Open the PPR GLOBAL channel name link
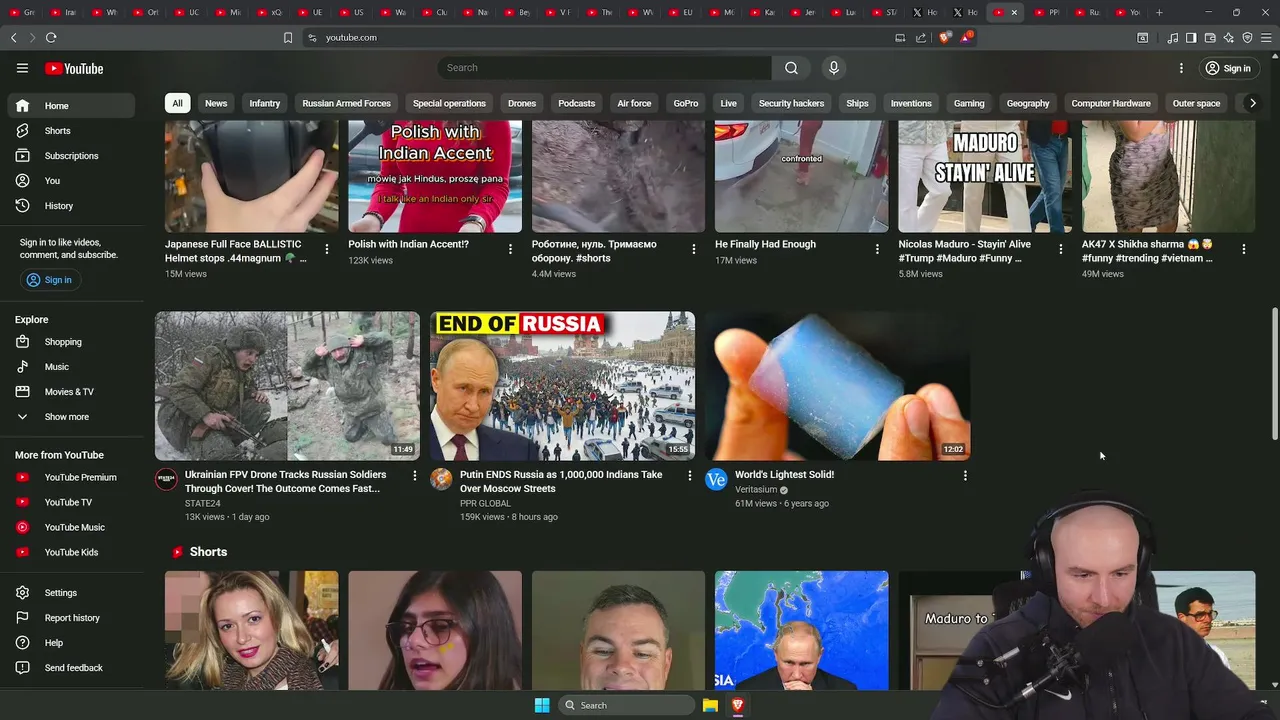Viewport: 1280px width, 720px height. 485,503
